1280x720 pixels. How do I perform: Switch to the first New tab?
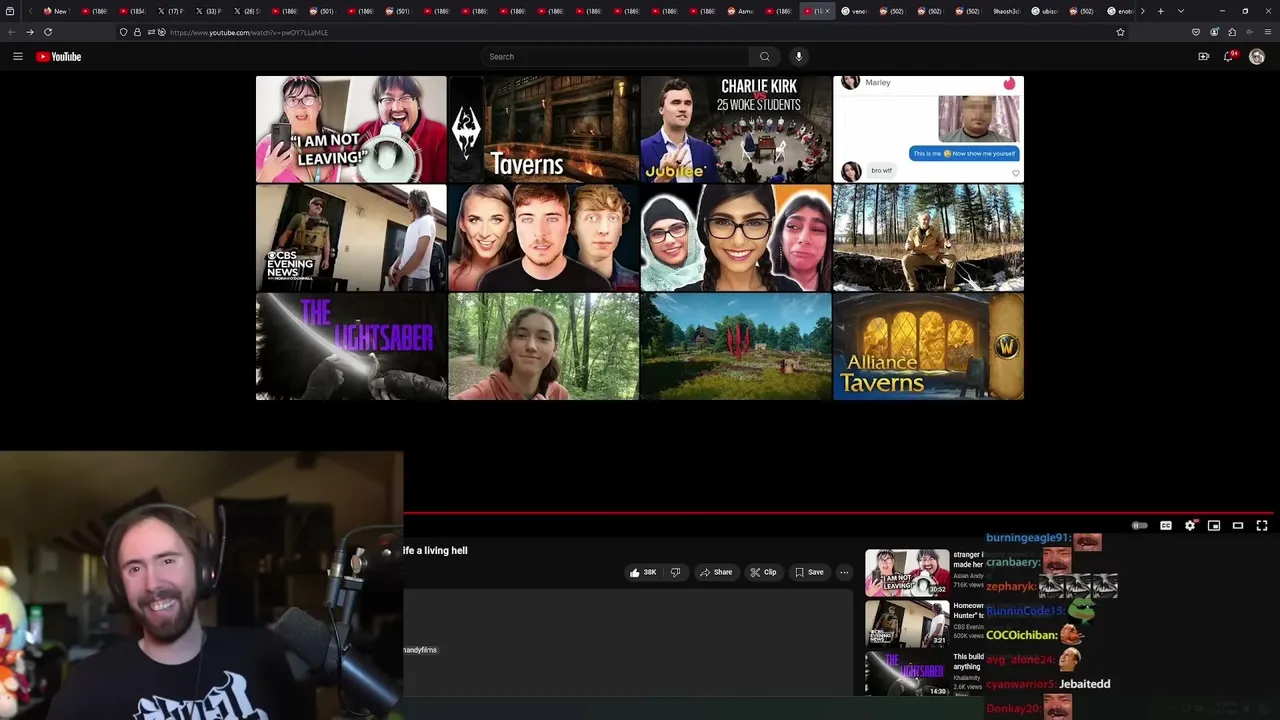point(55,11)
